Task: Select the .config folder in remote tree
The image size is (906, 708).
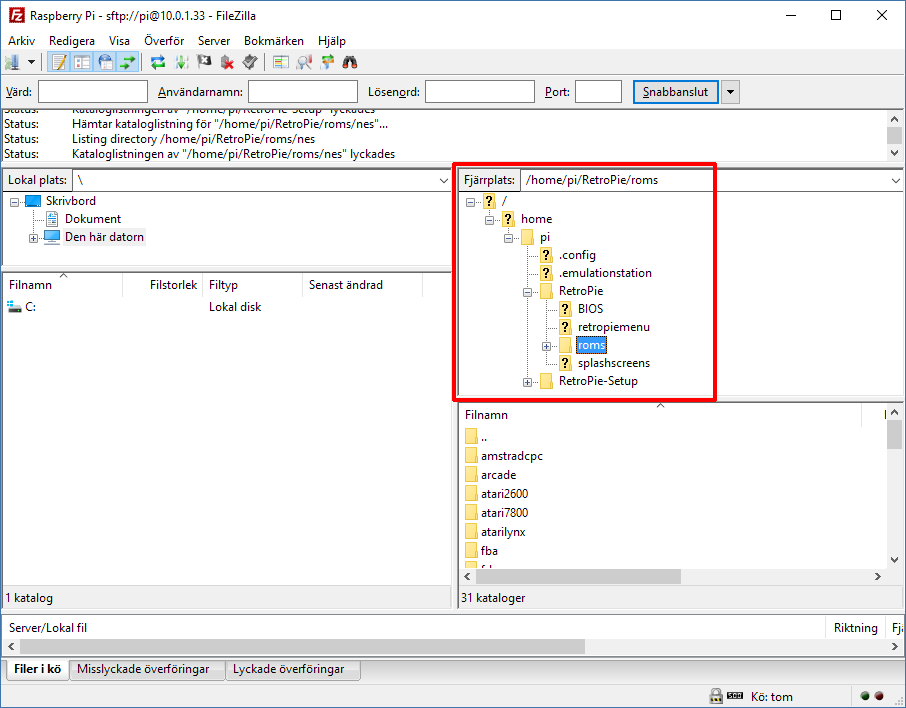Action: point(577,255)
